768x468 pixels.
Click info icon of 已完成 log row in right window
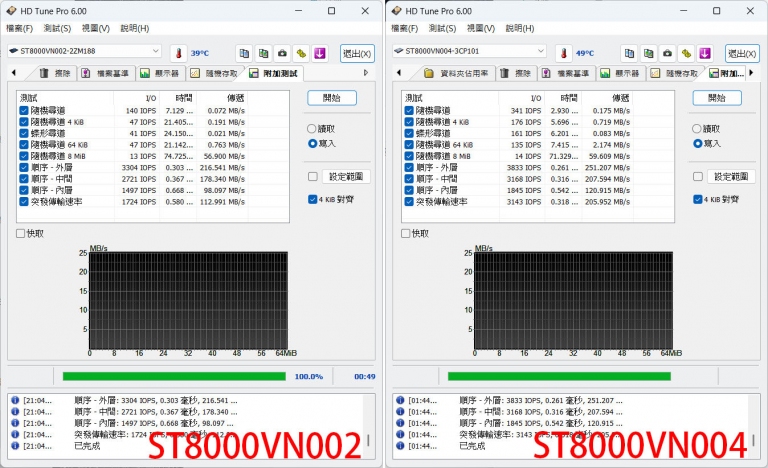[x=400, y=446]
